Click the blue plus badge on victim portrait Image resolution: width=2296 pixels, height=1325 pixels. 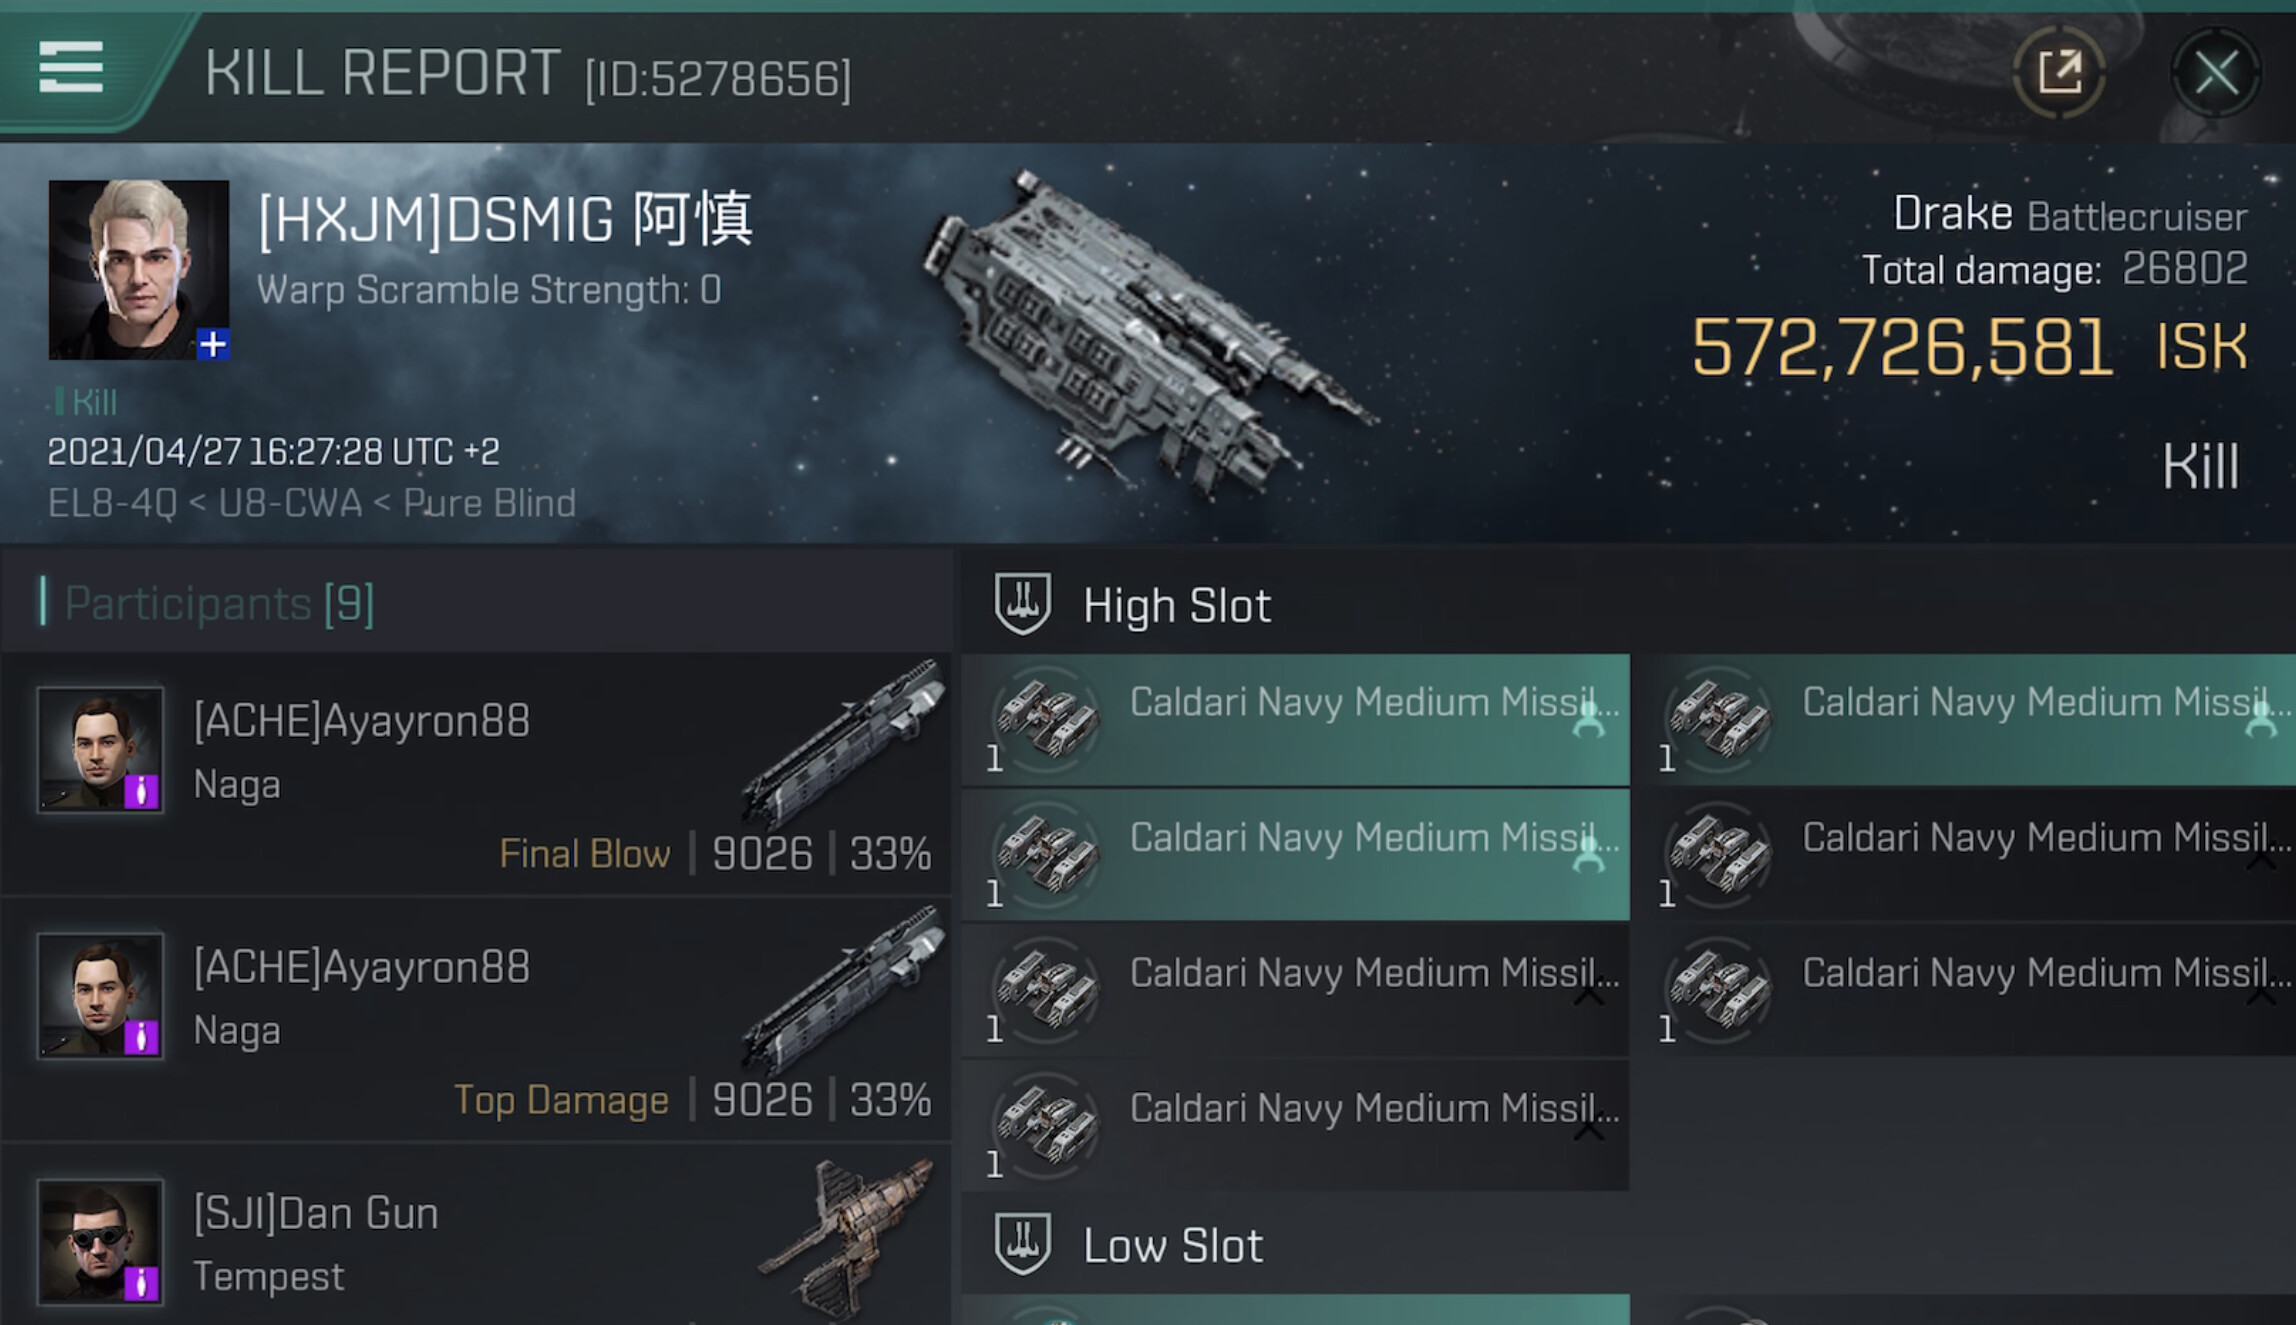[x=212, y=344]
